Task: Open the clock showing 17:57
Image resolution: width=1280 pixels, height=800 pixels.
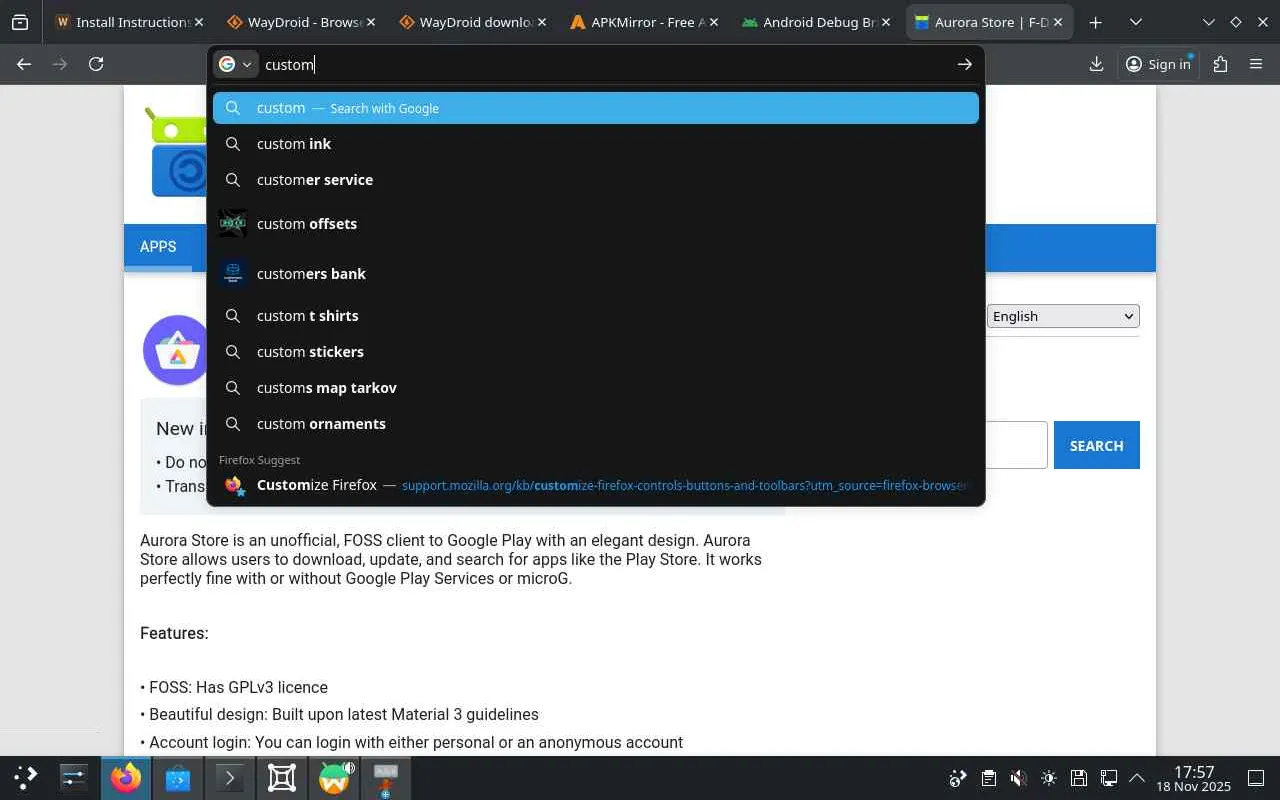Action: [1194, 778]
